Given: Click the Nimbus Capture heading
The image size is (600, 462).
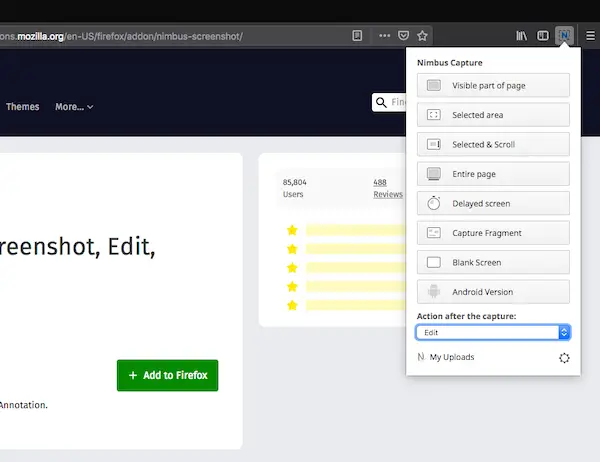Looking at the screenshot, I should (x=450, y=63).
